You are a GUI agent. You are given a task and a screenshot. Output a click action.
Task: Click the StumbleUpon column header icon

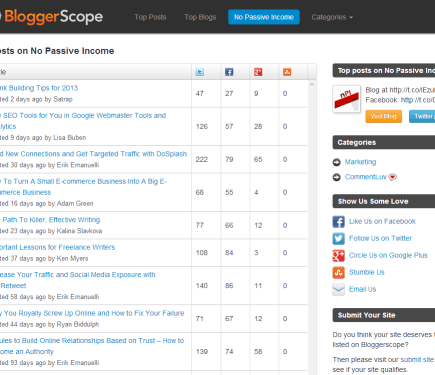(x=287, y=72)
